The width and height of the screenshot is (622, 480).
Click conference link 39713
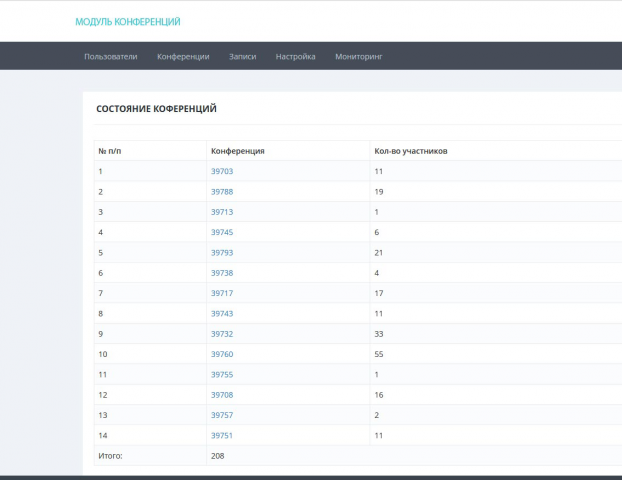point(222,212)
